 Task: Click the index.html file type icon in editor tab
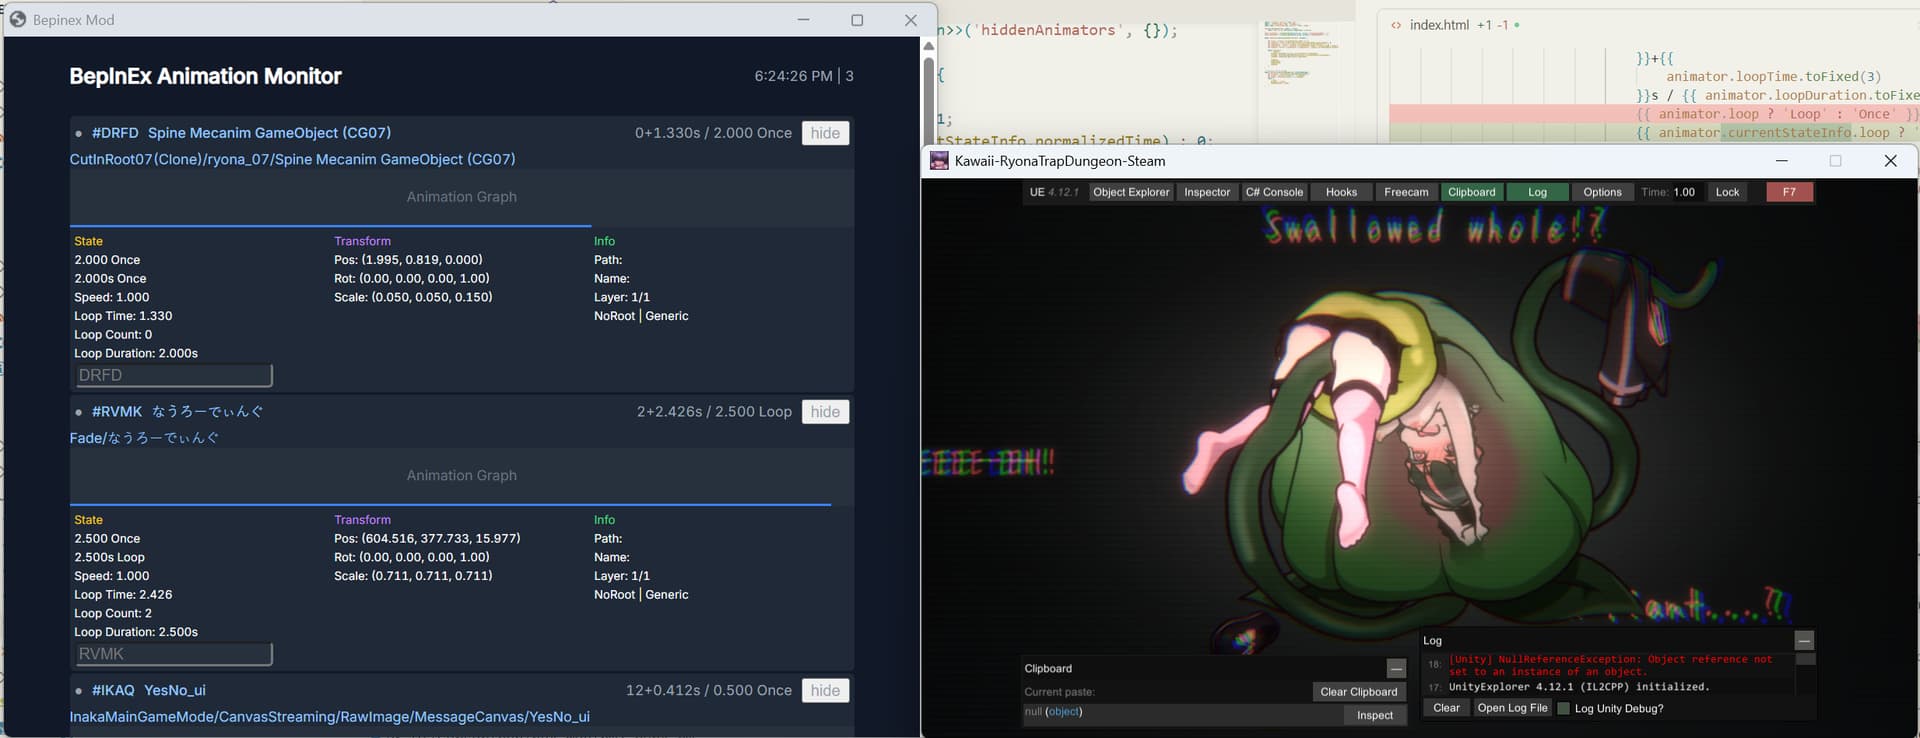click(1396, 25)
